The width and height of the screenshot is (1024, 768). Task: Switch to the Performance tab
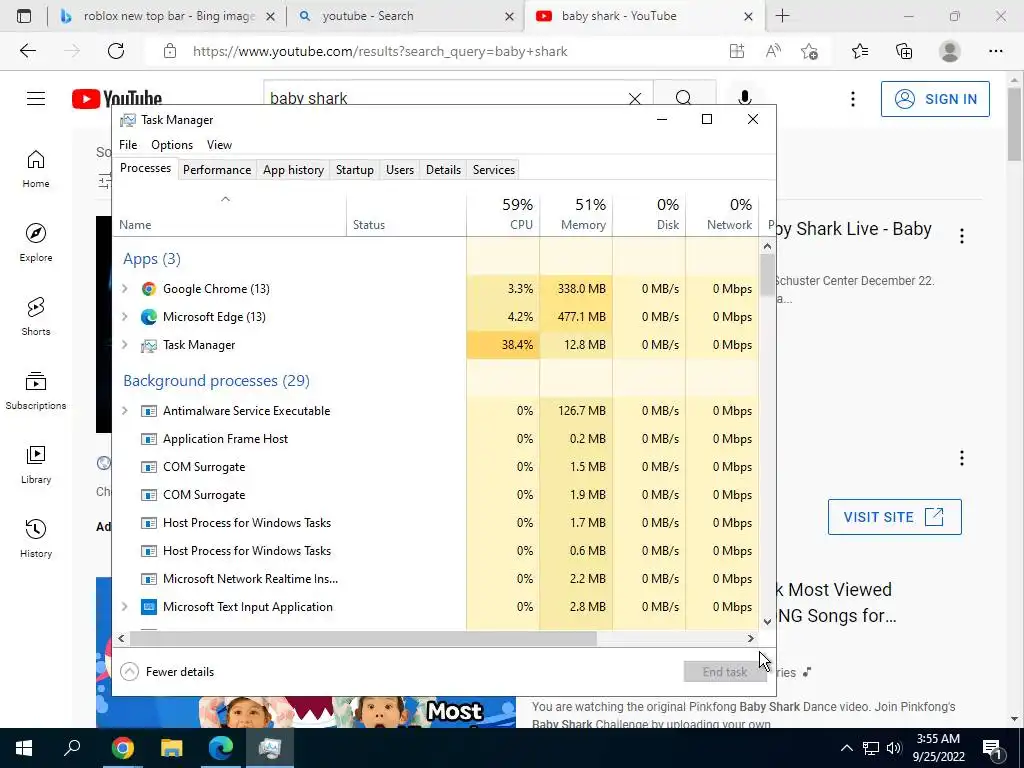(217, 170)
